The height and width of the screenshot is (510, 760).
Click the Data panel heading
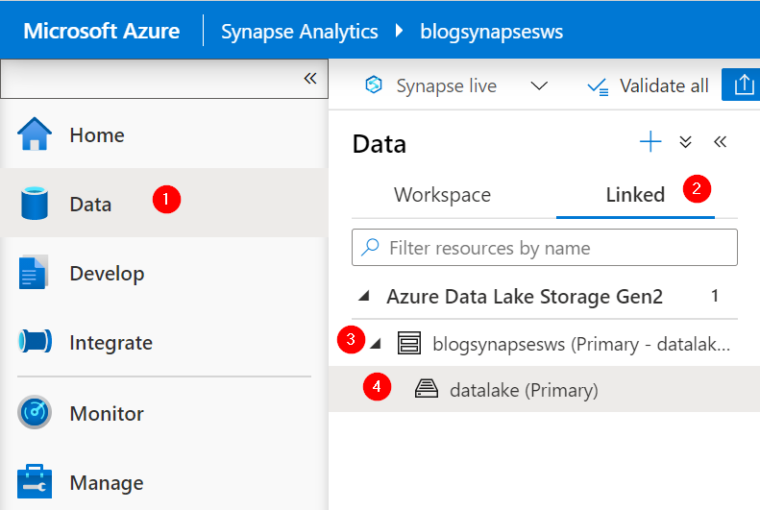click(379, 144)
